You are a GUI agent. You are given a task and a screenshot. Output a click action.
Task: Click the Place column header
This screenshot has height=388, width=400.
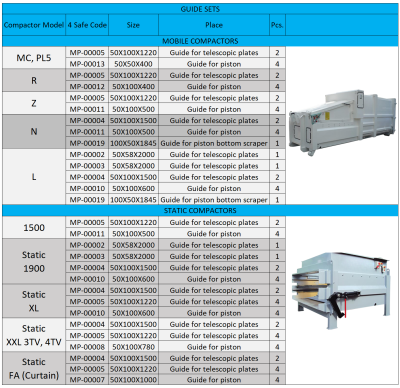click(x=214, y=25)
